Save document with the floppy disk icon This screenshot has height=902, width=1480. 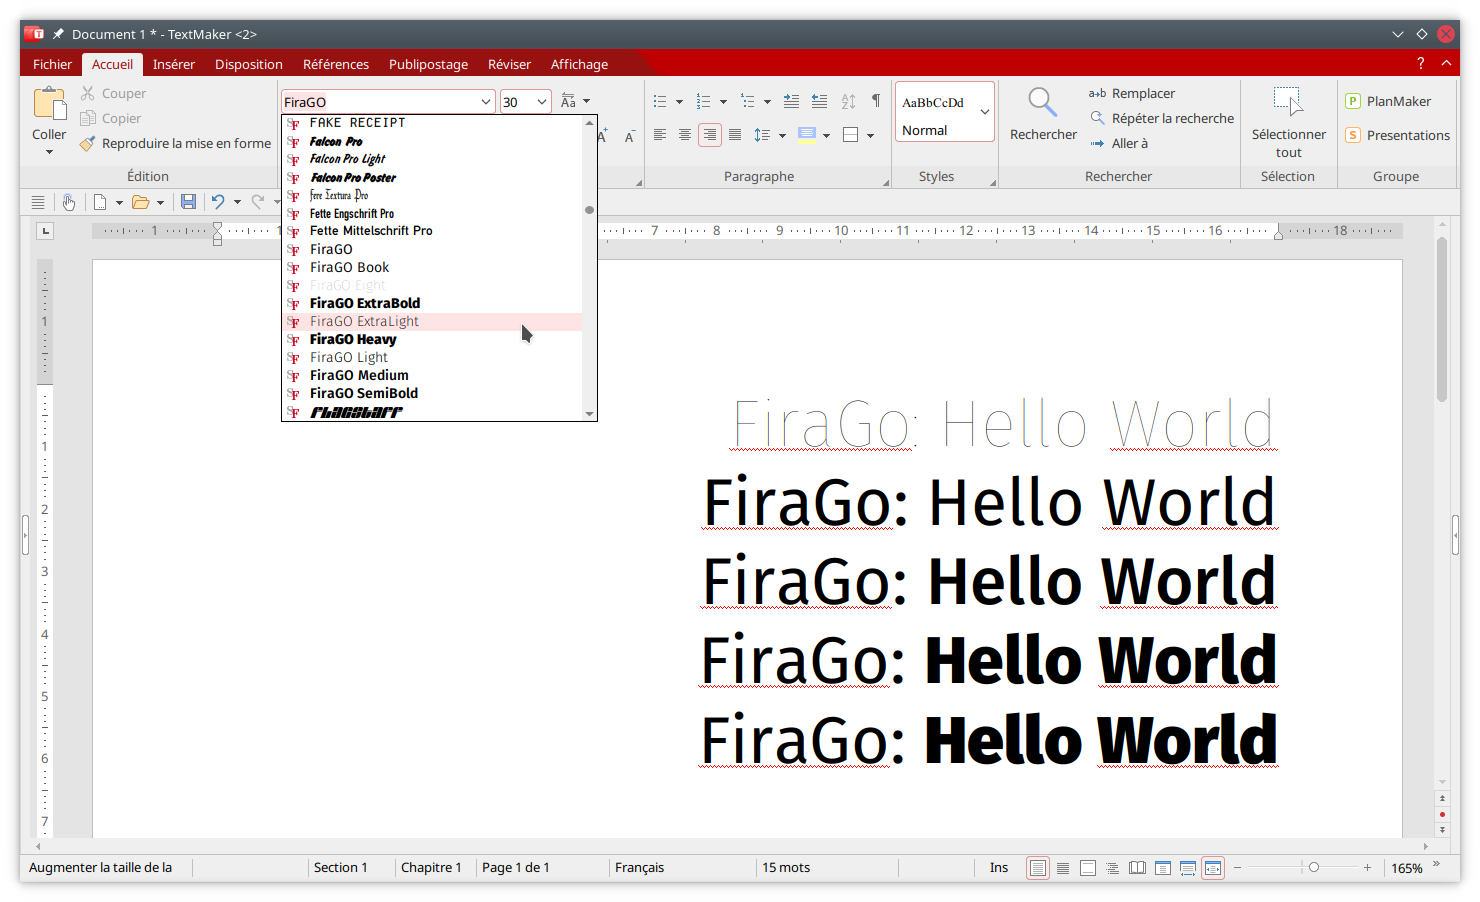pyautogui.click(x=188, y=202)
